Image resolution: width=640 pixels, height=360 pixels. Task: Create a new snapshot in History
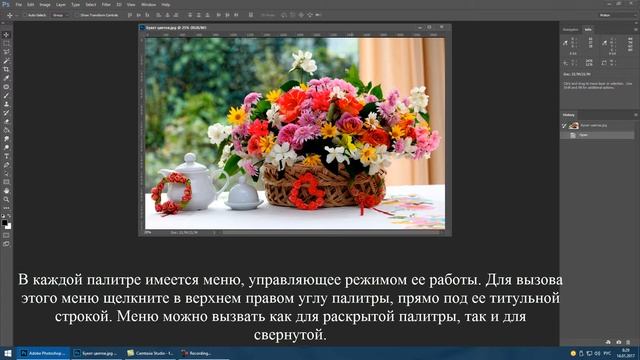coord(618,342)
